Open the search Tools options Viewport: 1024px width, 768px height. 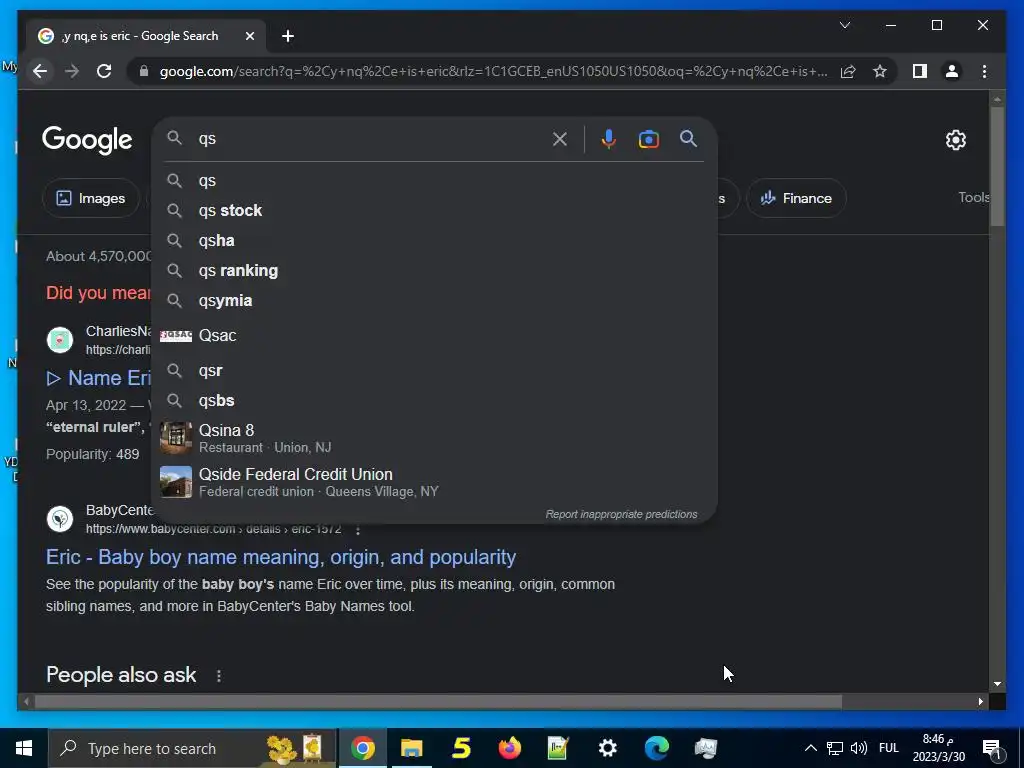click(973, 197)
